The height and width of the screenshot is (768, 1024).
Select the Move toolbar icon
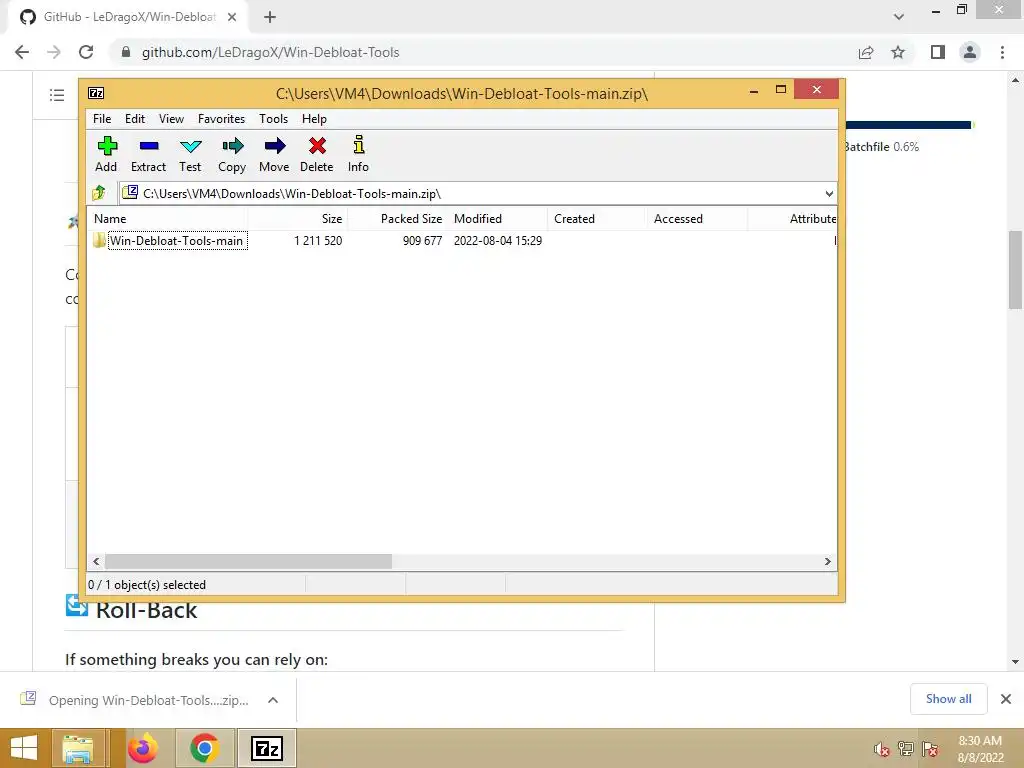pos(274,154)
